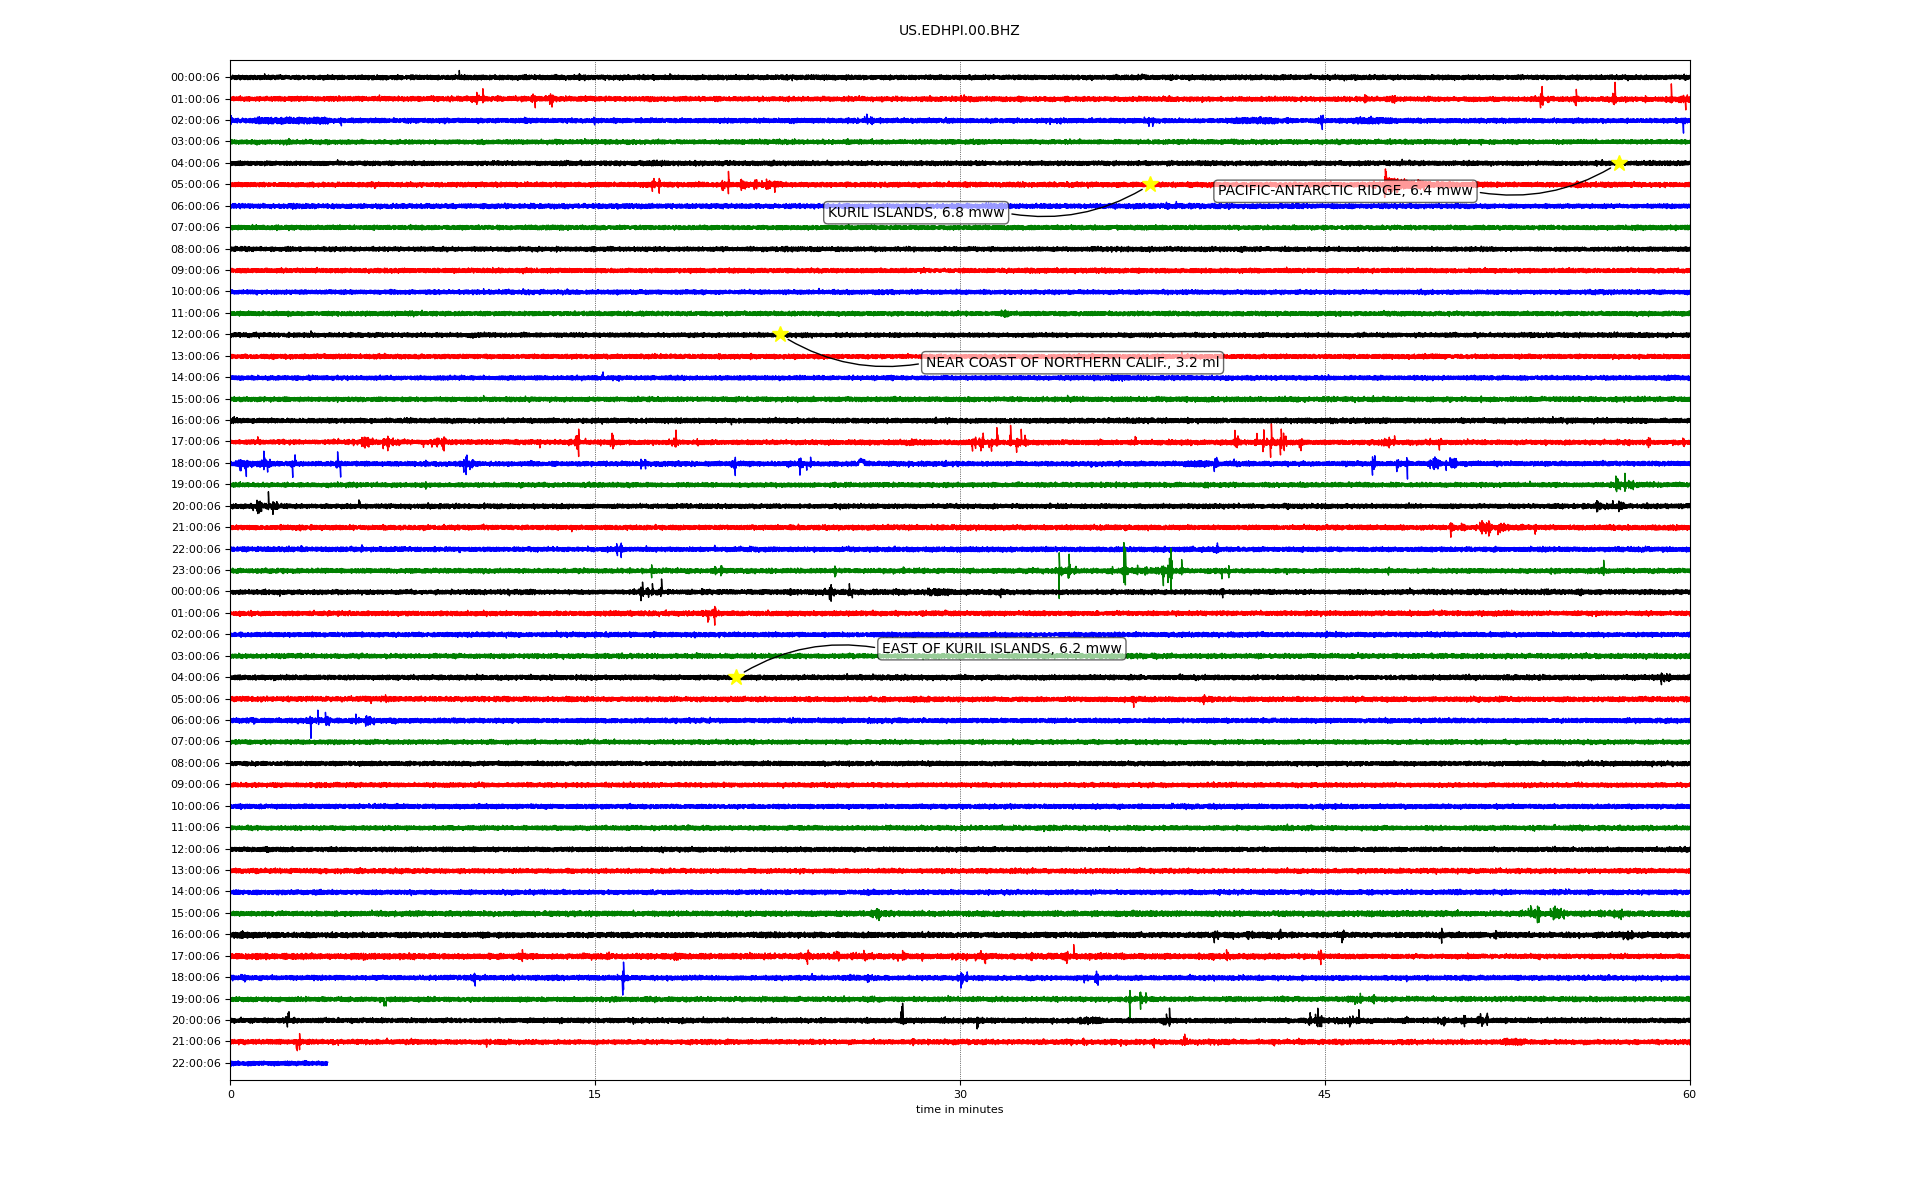
Task: Click 05:00:06 label on the Kuril Islands 6.8 star row
Action: point(195,185)
